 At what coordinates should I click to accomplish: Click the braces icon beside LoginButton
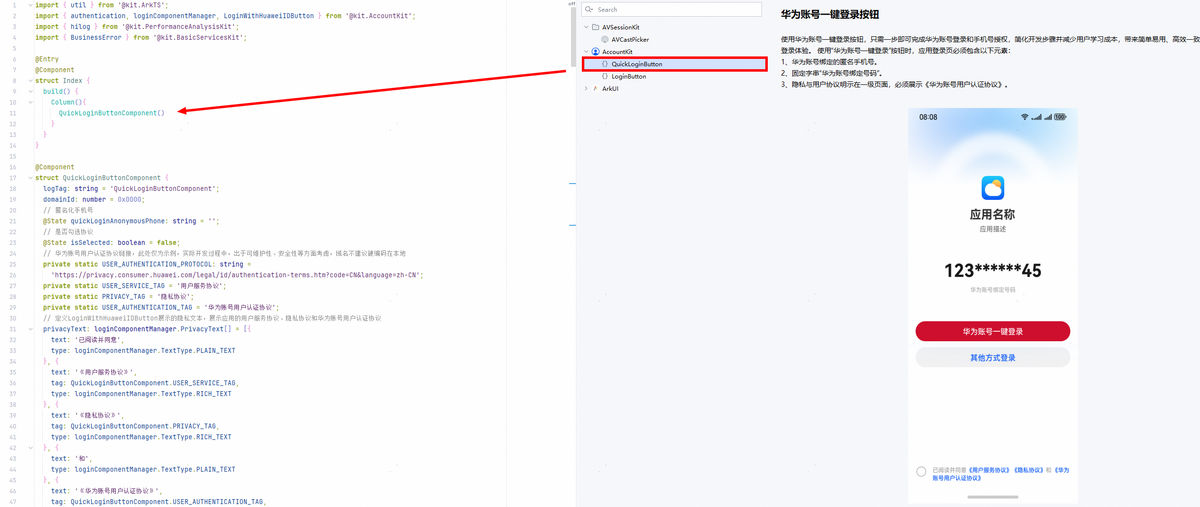pyautogui.click(x=605, y=76)
